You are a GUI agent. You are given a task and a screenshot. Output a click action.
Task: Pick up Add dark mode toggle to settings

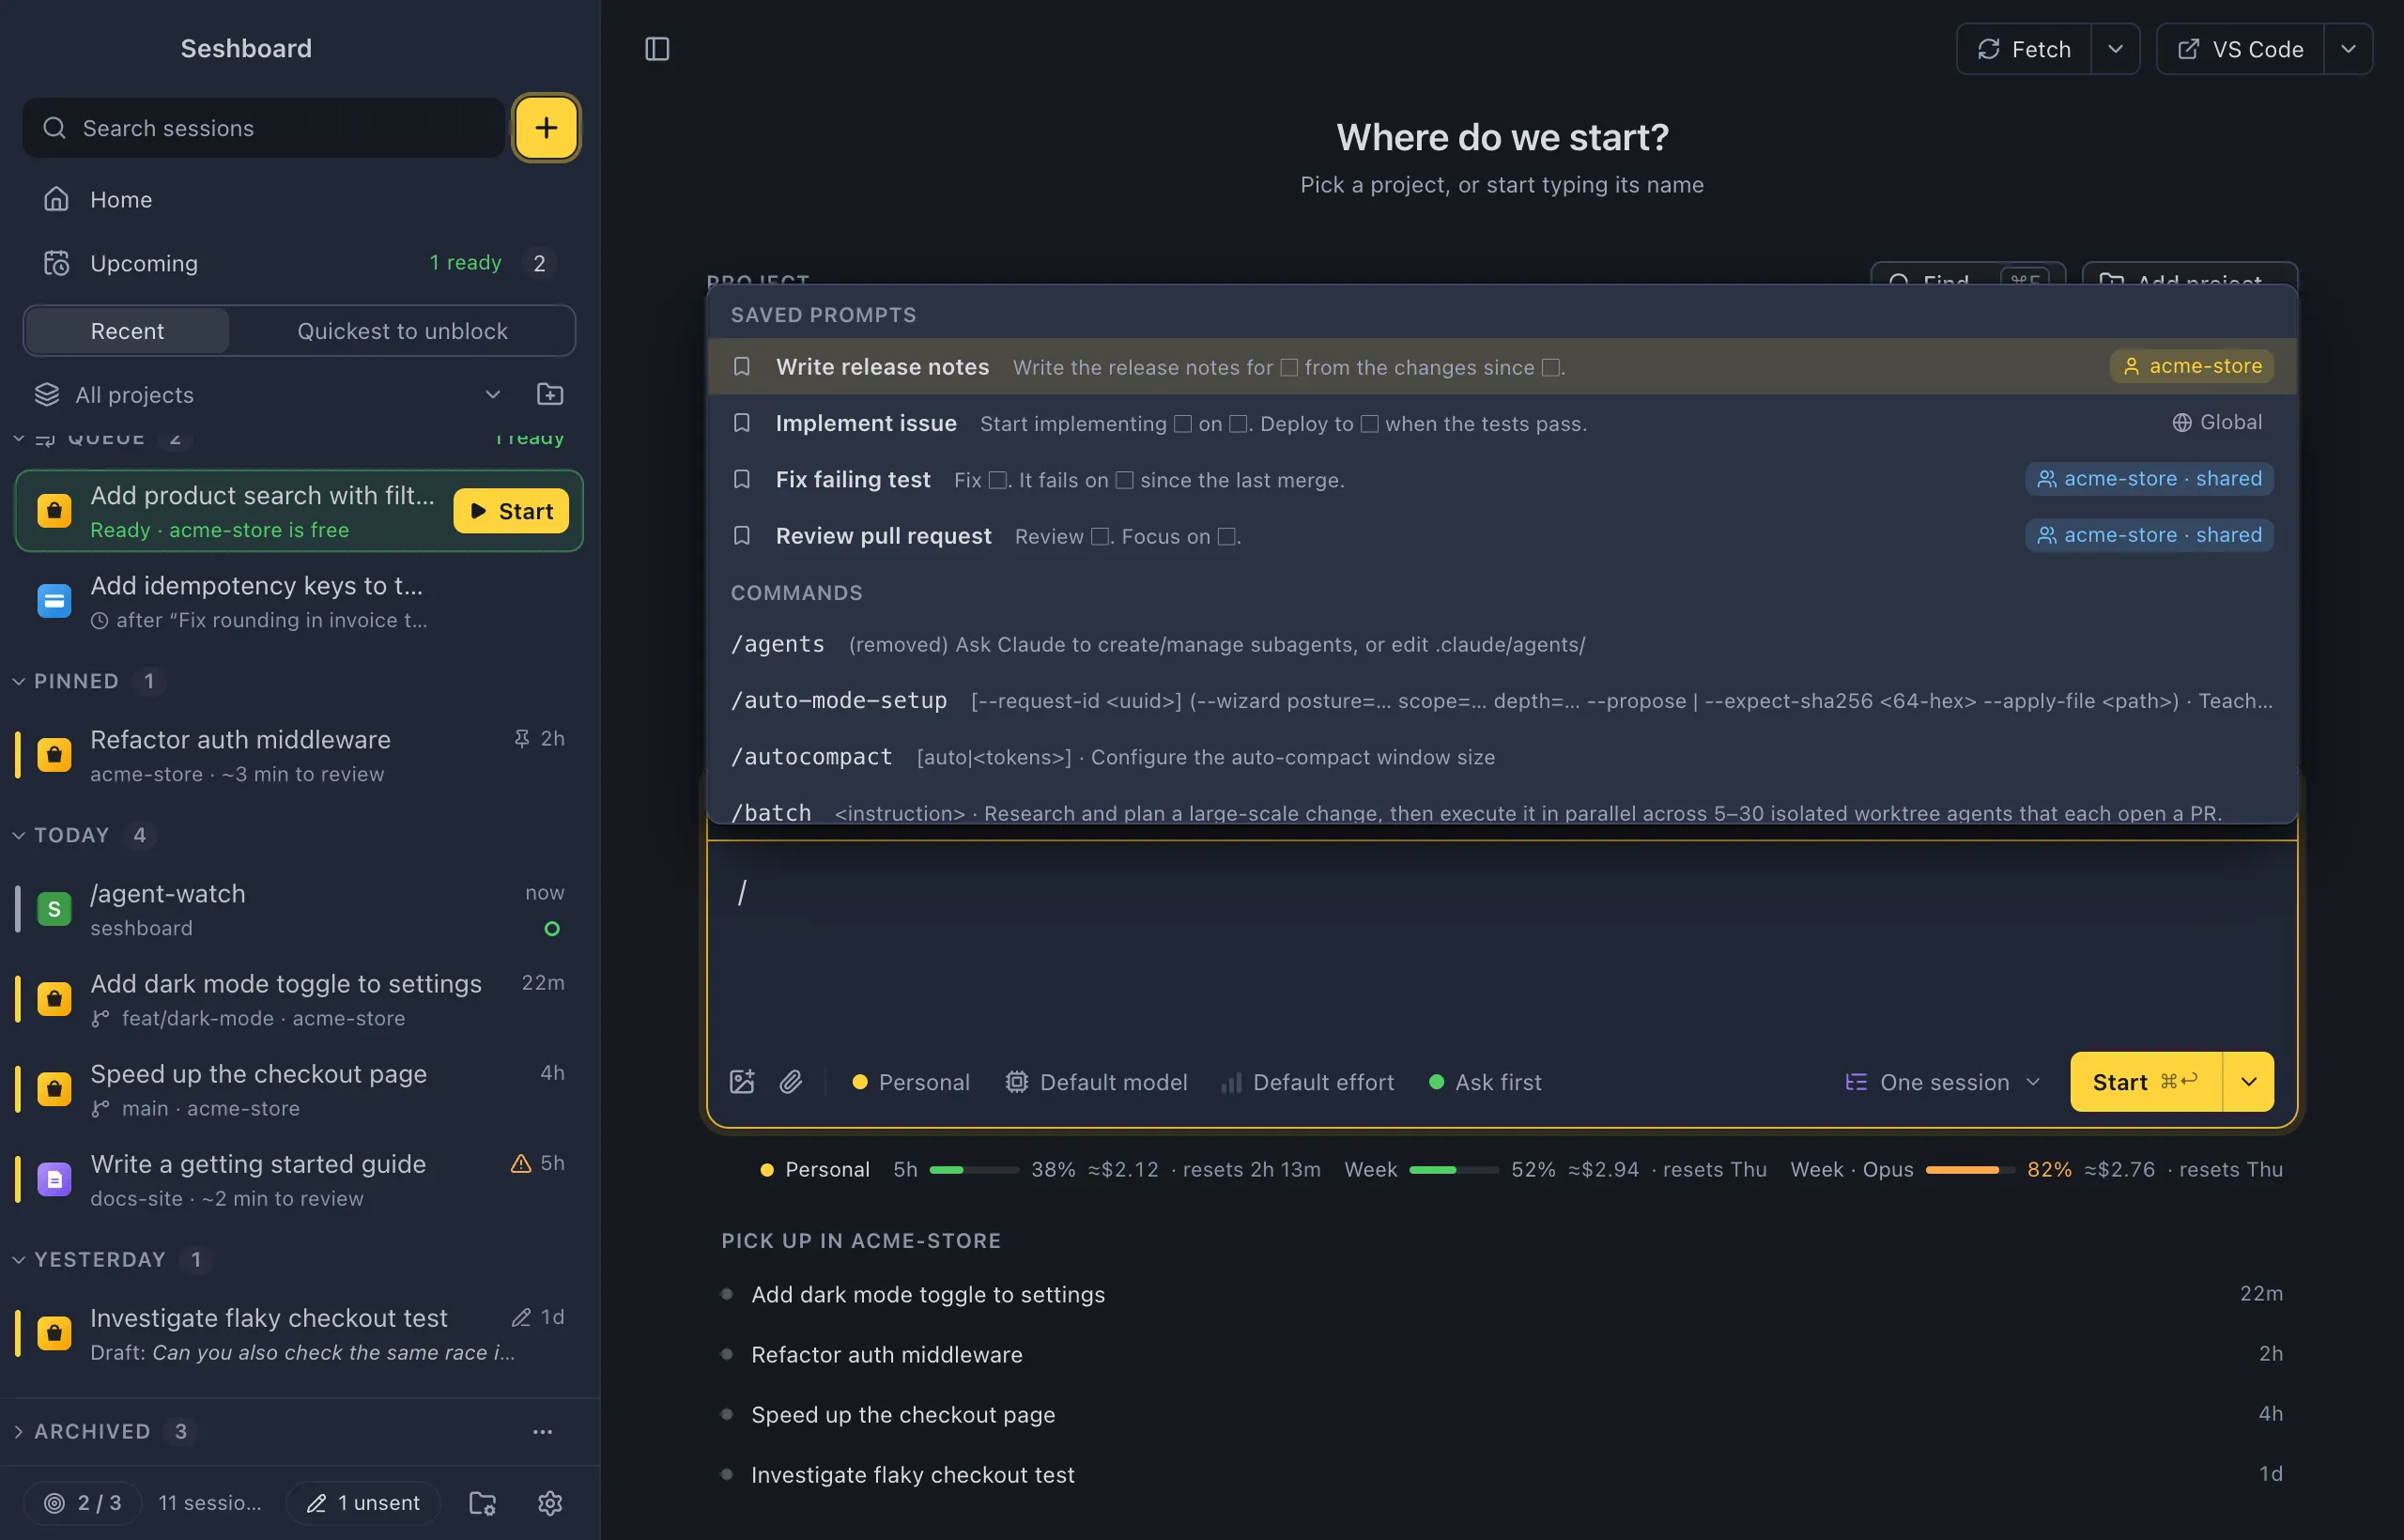point(1502,1294)
